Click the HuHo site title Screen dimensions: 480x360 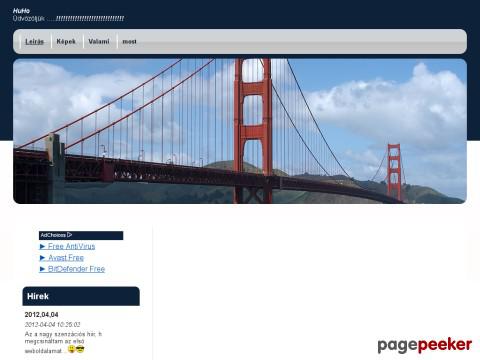tap(21, 11)
